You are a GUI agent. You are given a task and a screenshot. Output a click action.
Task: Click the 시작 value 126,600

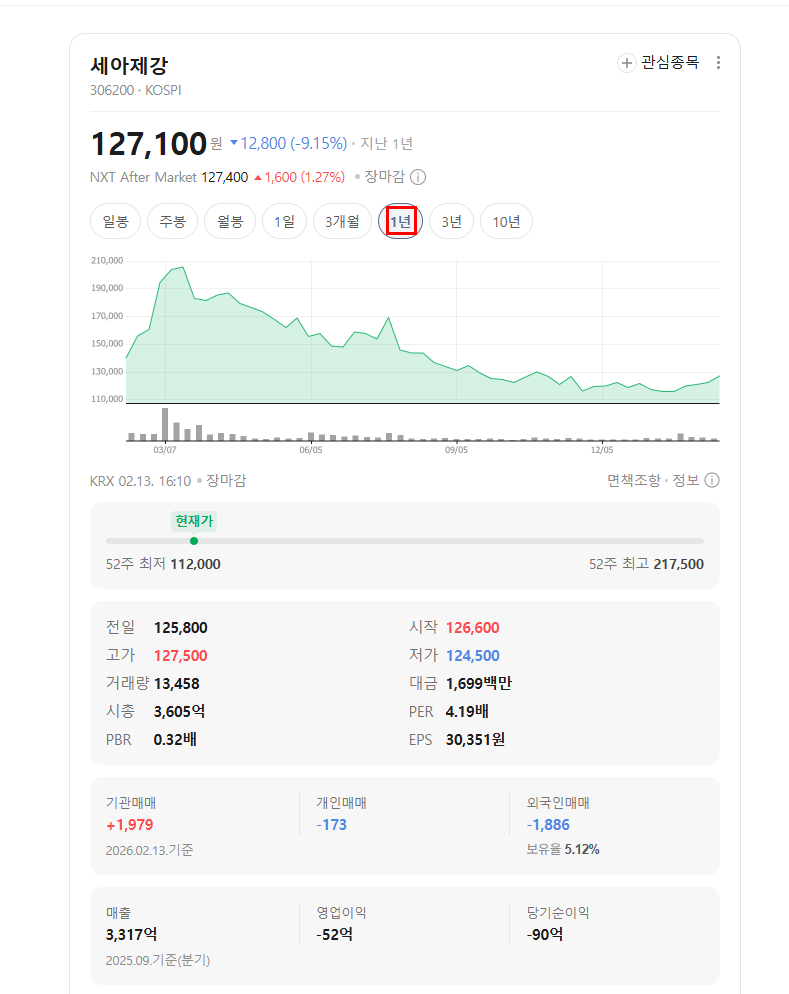(473, 628)
